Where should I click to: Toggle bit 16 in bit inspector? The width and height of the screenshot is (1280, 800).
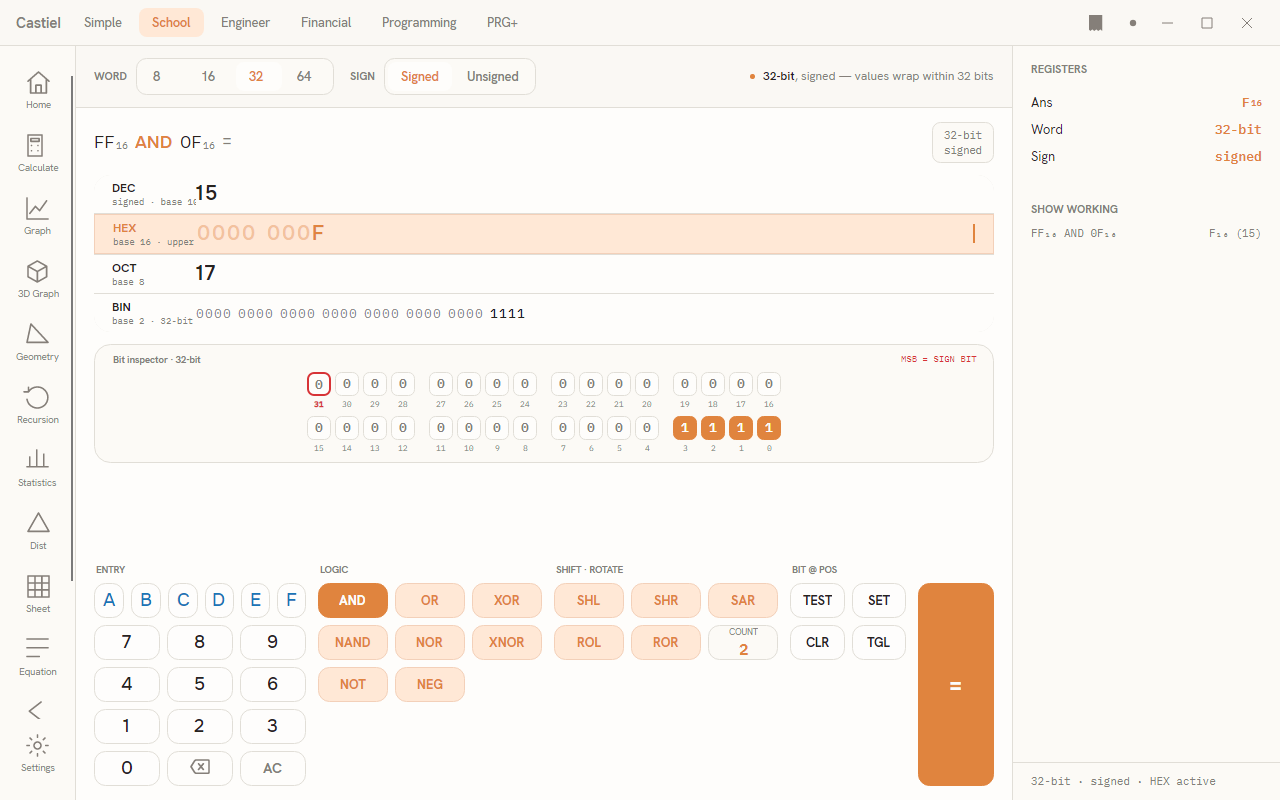769,384
